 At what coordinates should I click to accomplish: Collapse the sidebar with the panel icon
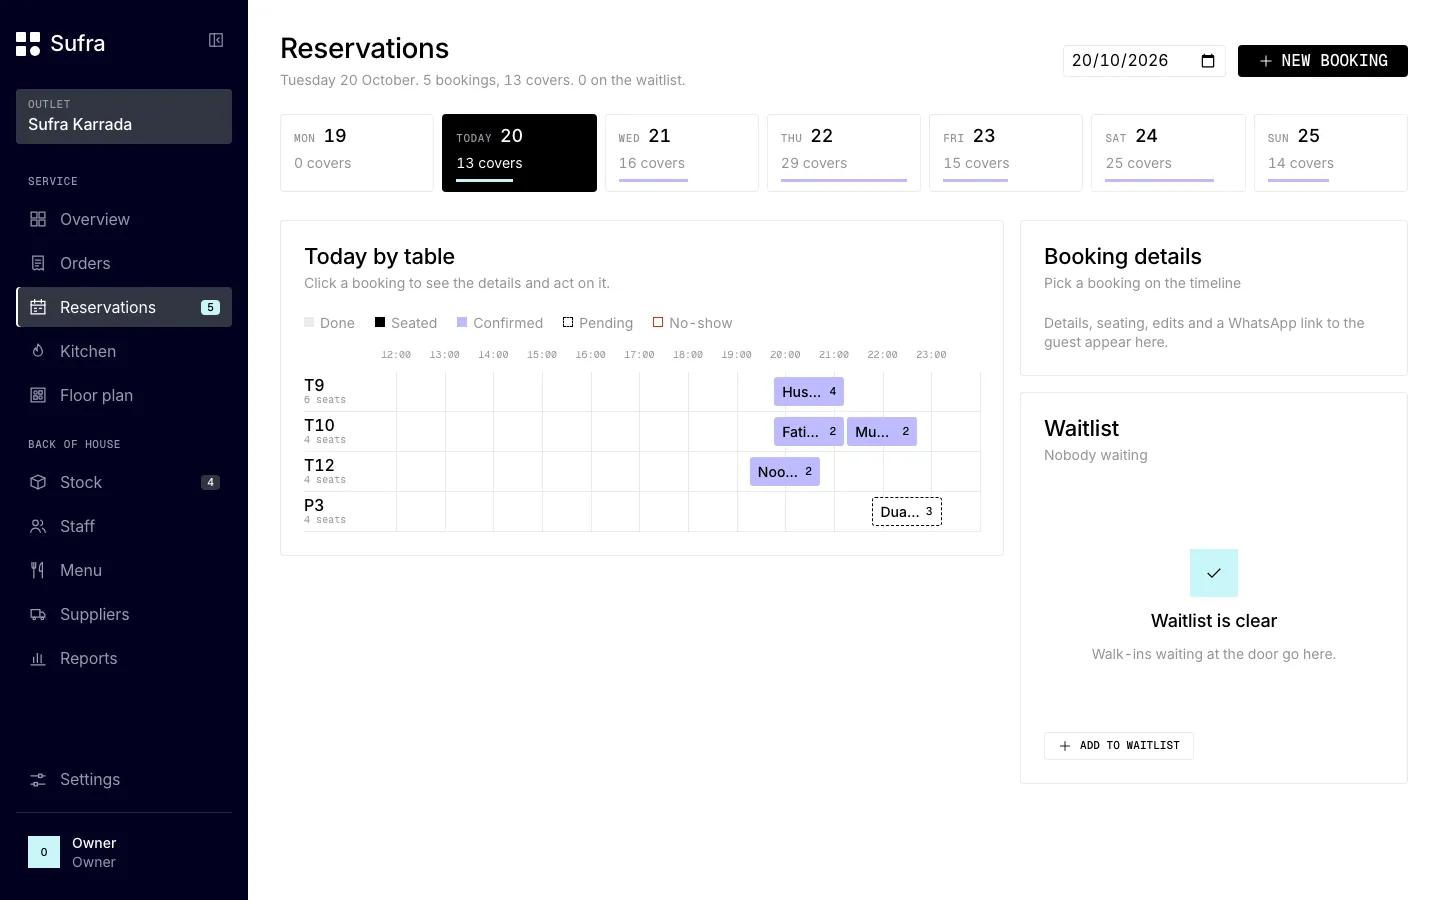[216, 40]
